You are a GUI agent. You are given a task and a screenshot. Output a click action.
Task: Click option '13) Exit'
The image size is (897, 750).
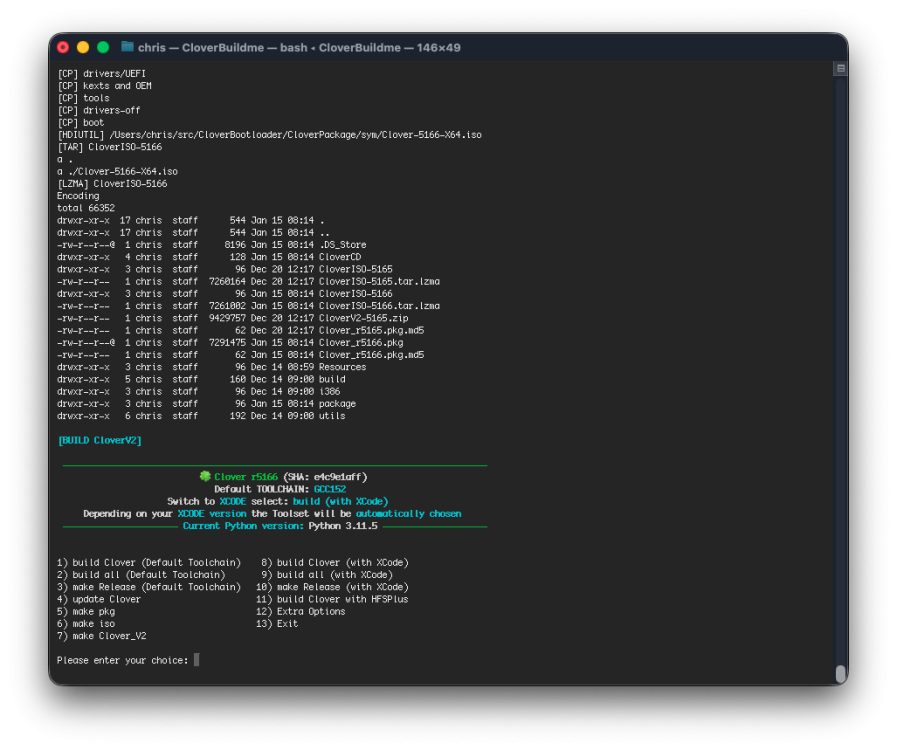277,624
